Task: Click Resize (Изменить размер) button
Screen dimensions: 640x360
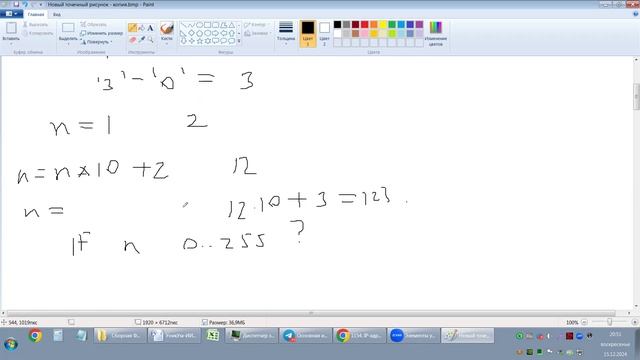Action: pyautogui.click(x=101, y=33)
